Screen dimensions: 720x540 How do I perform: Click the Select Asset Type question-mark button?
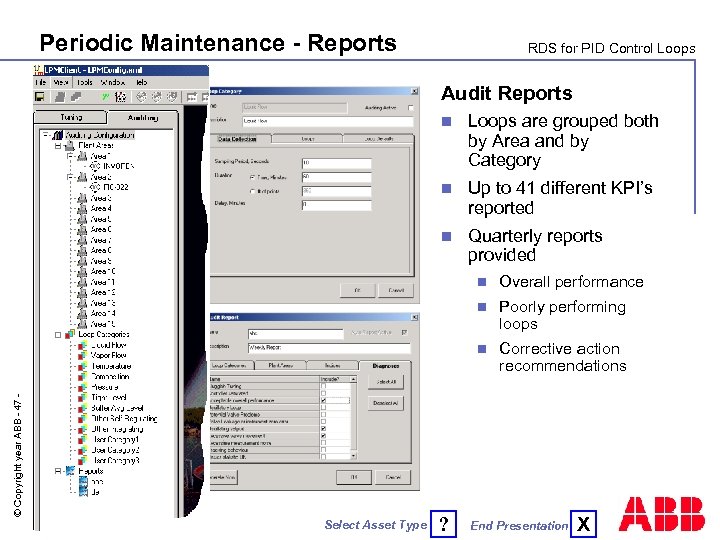(x=444, y=523)
